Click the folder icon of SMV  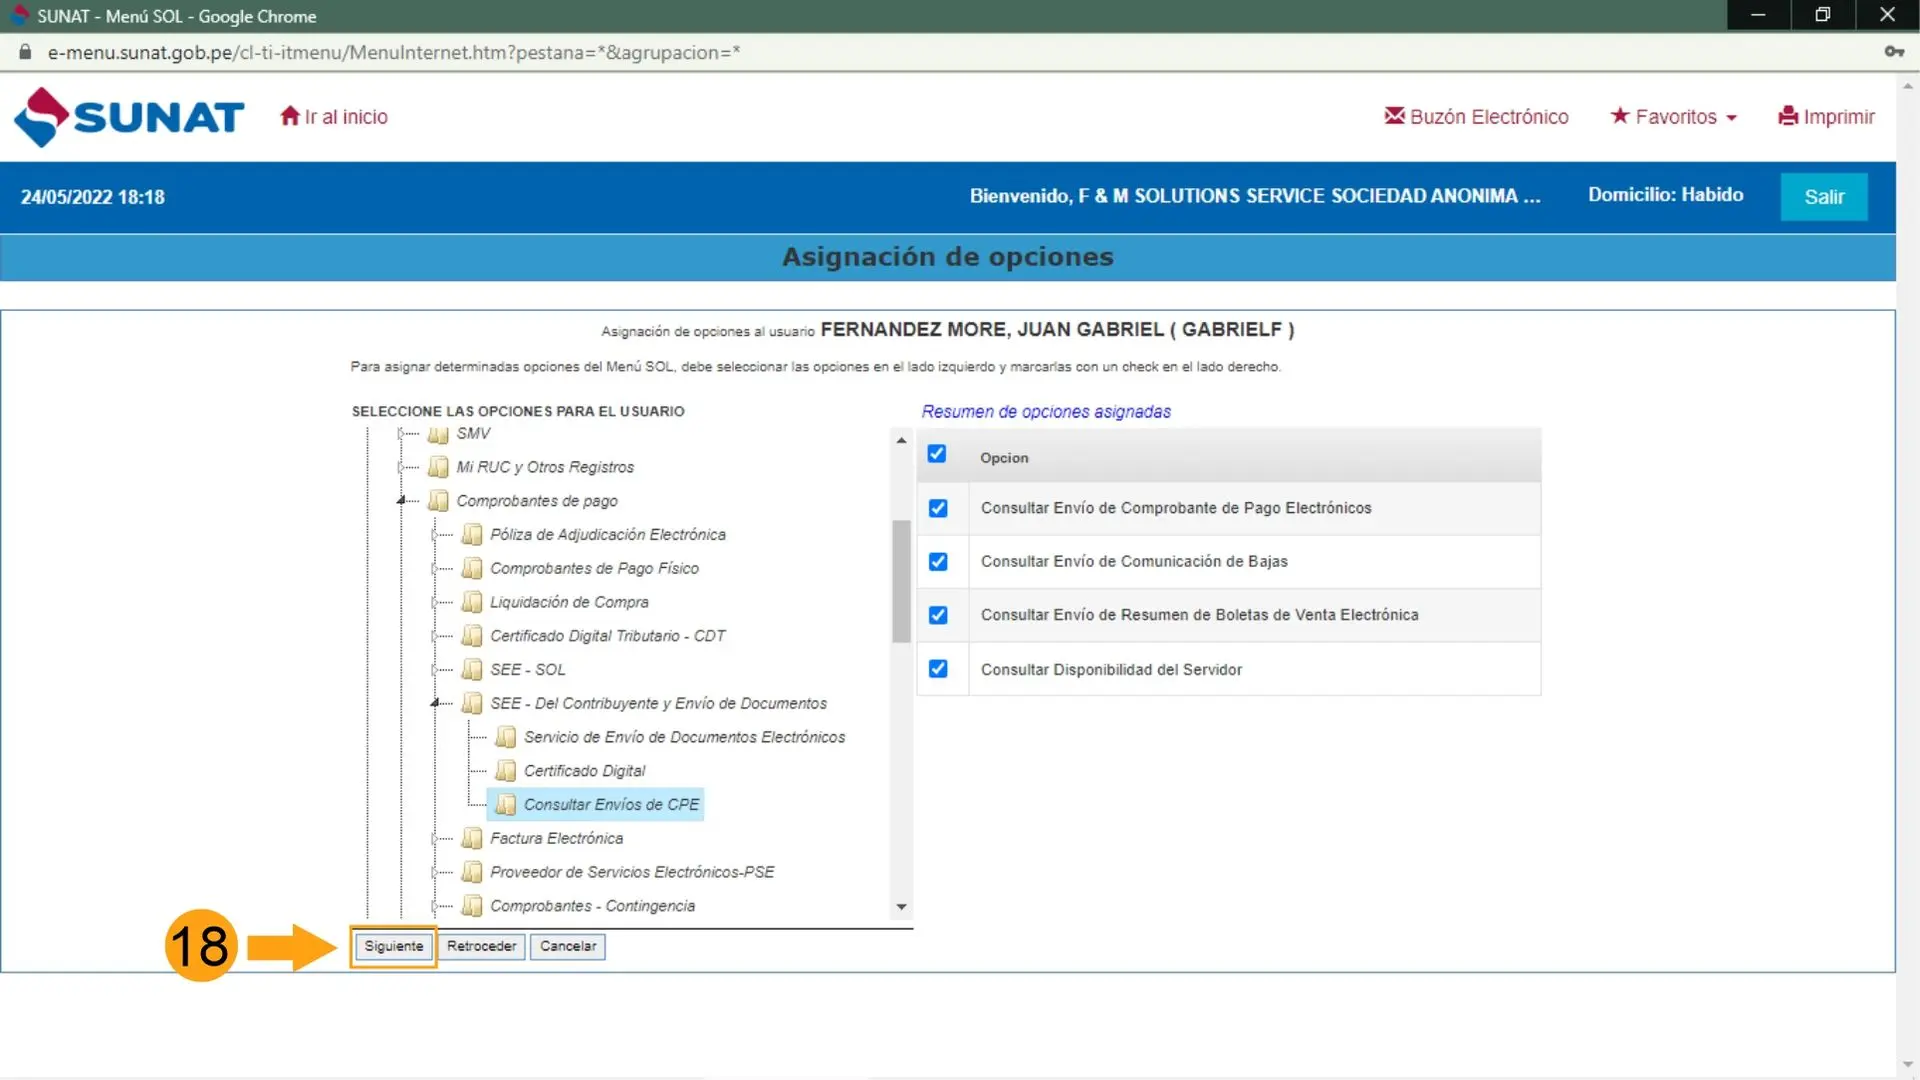tap(438, 434)
